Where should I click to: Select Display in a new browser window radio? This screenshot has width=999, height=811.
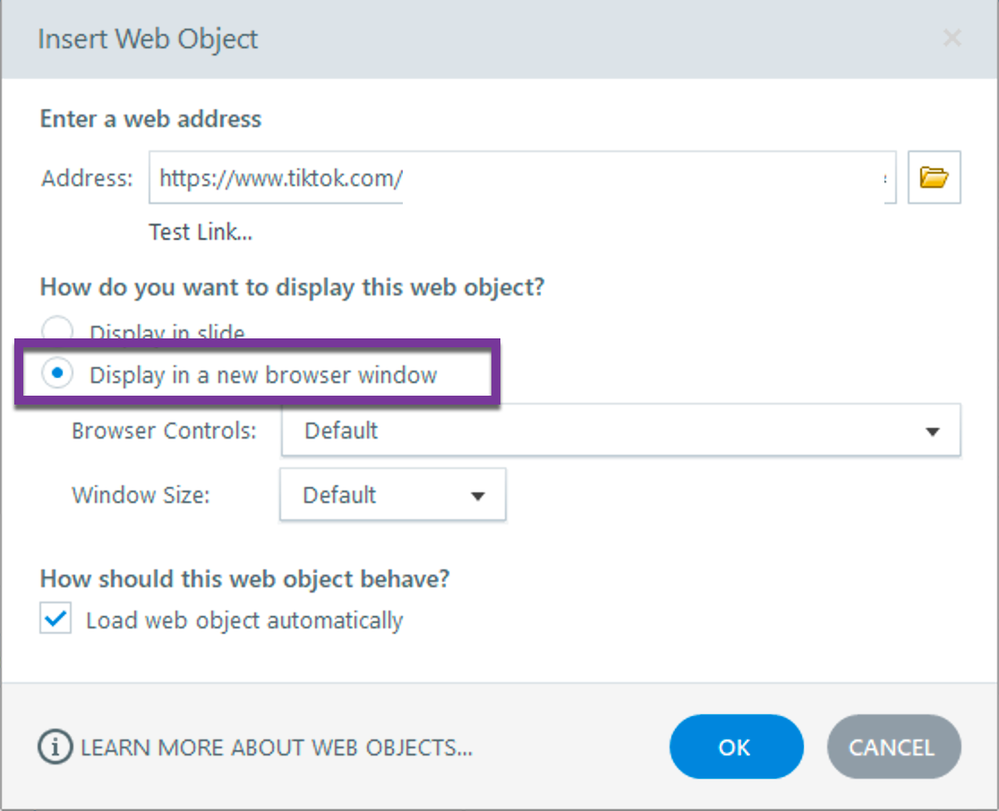click(58, 375)
